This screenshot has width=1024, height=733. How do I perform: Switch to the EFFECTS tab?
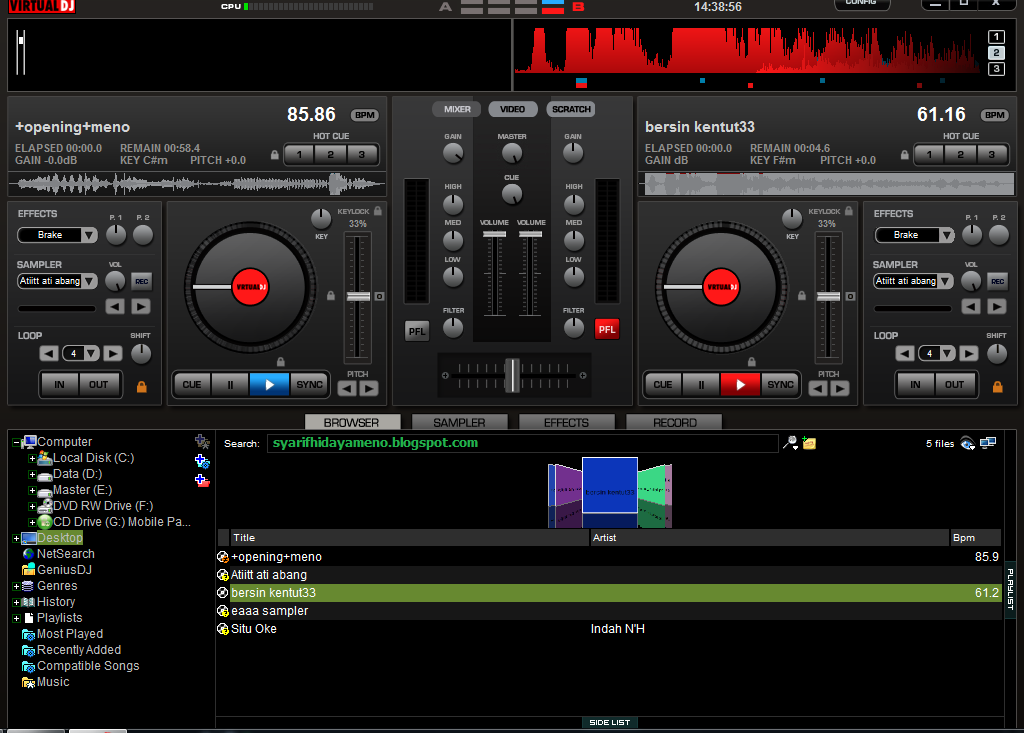pos(566,423)
